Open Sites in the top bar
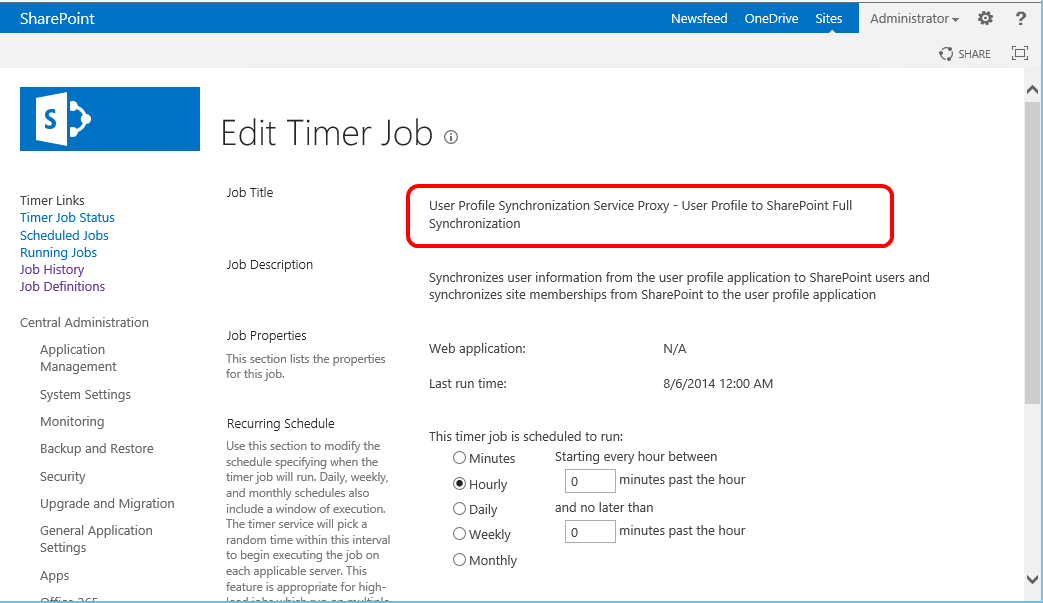 coord(829,19)
